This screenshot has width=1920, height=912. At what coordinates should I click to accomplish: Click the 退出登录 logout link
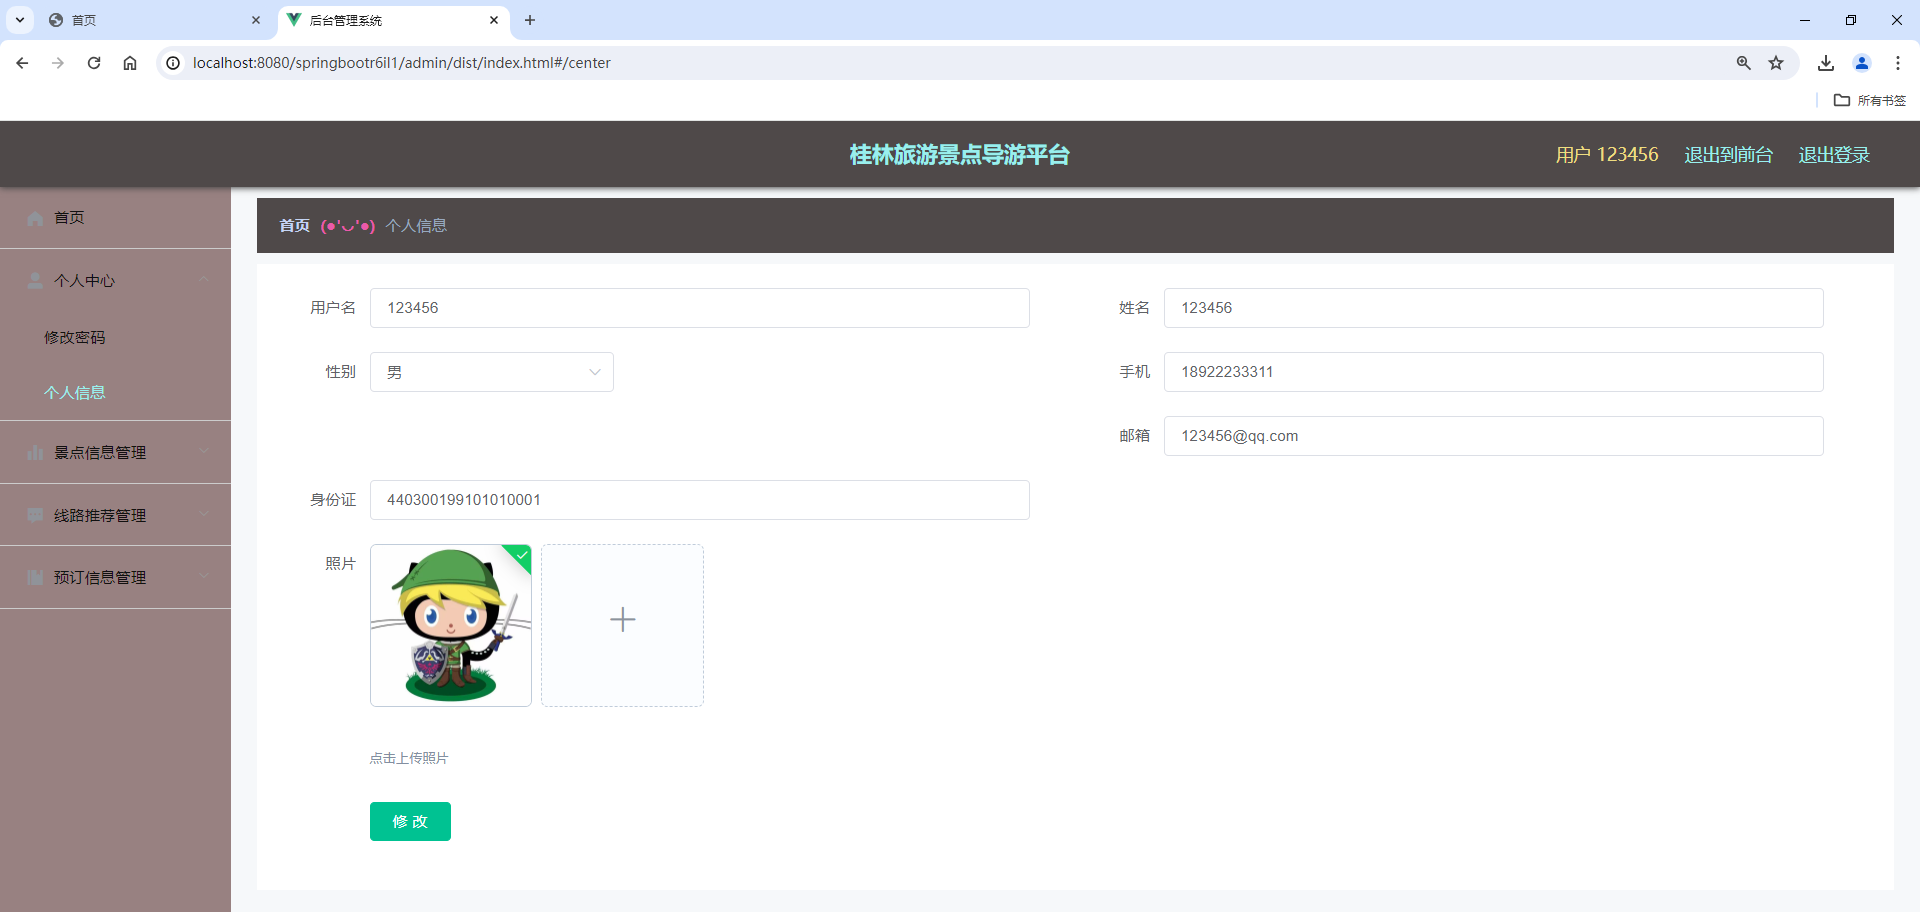pos(1833,154)
